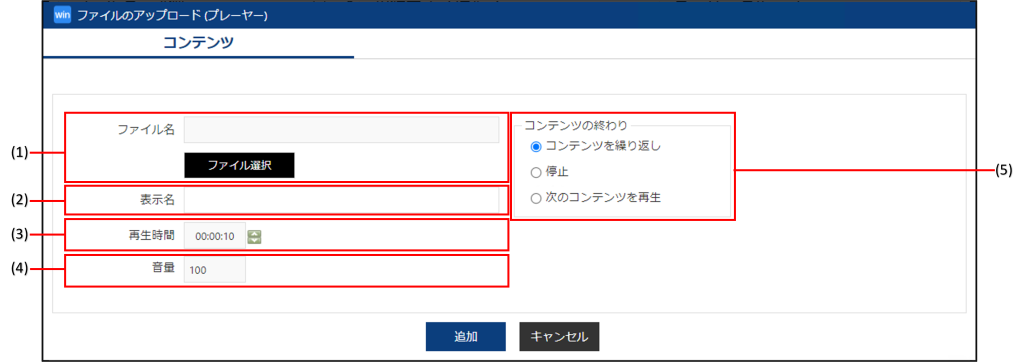Click the 追加 button

point(466,337)
